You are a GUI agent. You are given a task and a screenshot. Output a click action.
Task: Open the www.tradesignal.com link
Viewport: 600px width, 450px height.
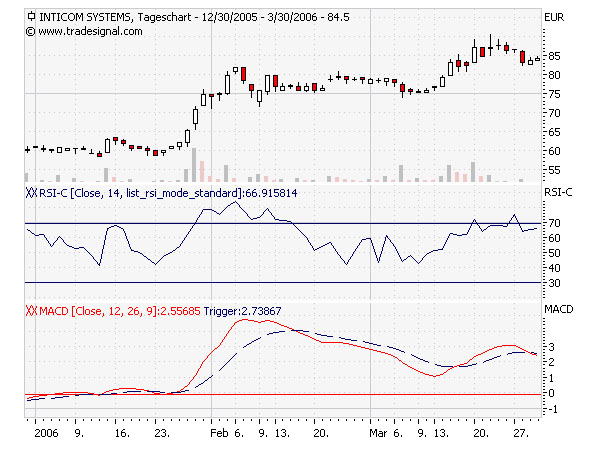pyautogui.click(x=90, y=31)
